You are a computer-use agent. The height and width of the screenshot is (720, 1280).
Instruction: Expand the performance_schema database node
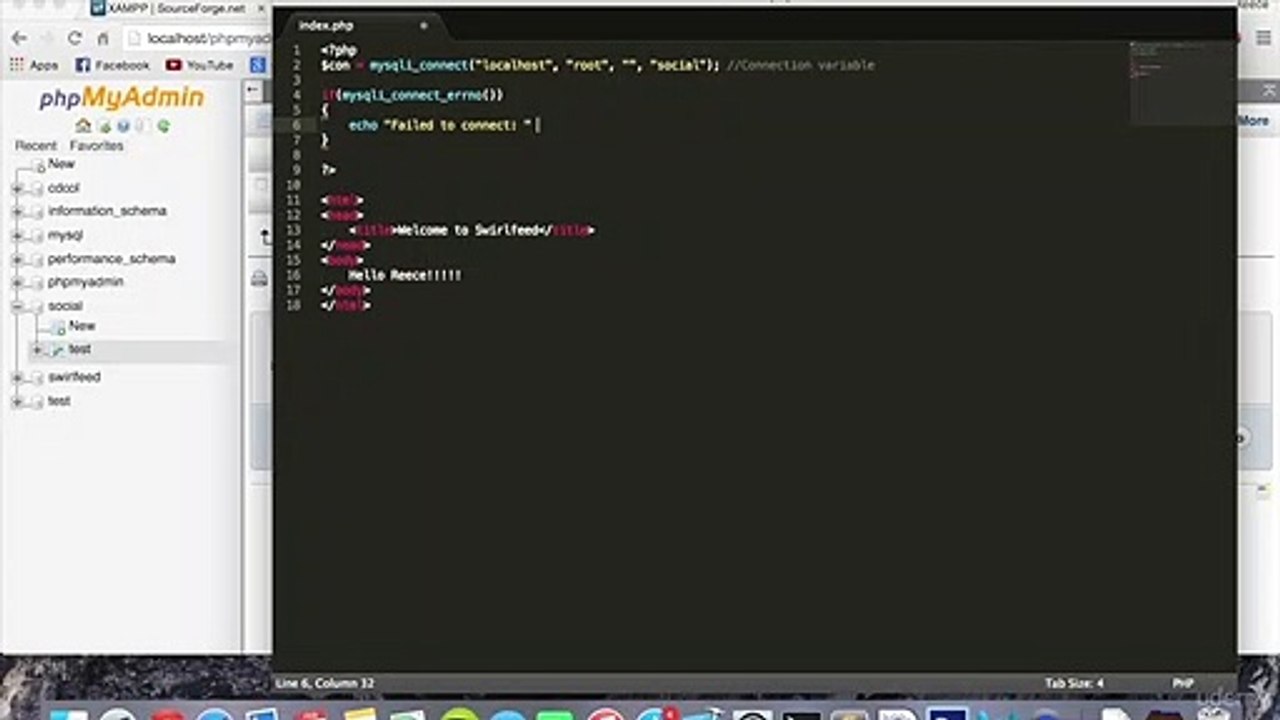point(17,259)
